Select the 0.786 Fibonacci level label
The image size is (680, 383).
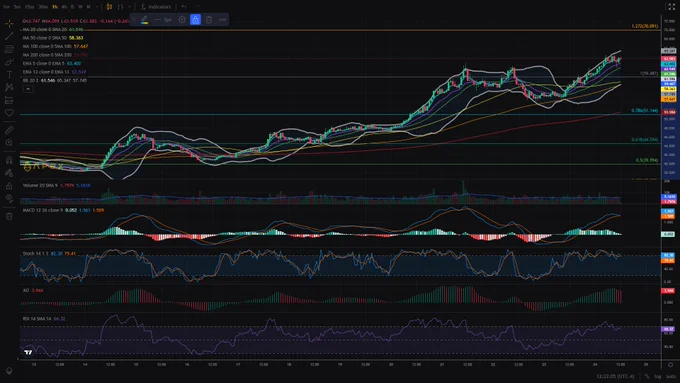point(644,111)
